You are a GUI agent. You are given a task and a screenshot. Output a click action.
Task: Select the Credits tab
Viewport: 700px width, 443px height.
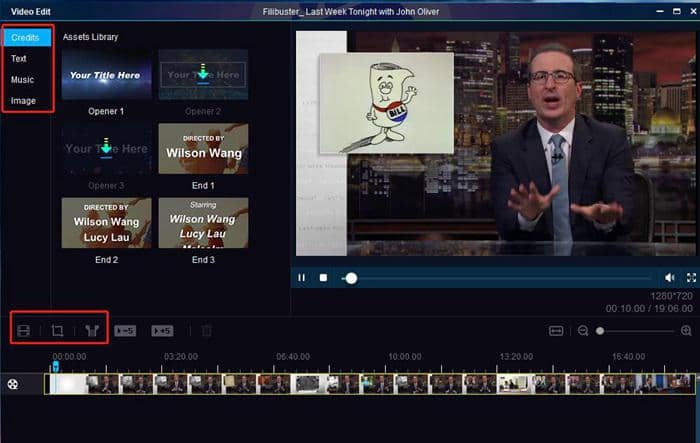click(x=26, y=38)
